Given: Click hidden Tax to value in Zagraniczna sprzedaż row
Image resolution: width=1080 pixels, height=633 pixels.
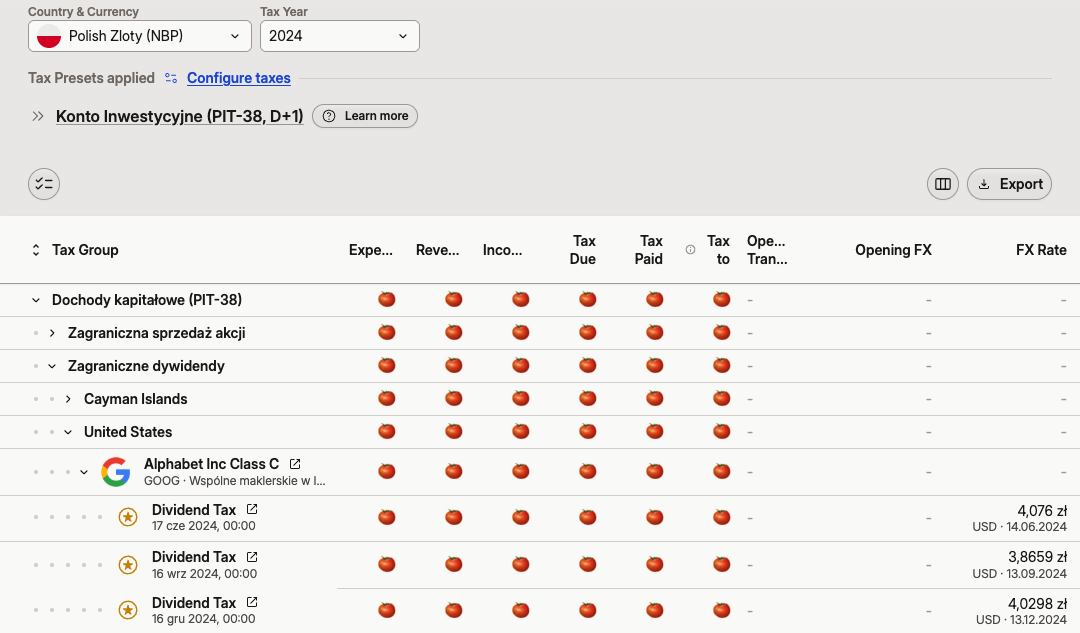Looking at the screenshot, I should (721, 333).
